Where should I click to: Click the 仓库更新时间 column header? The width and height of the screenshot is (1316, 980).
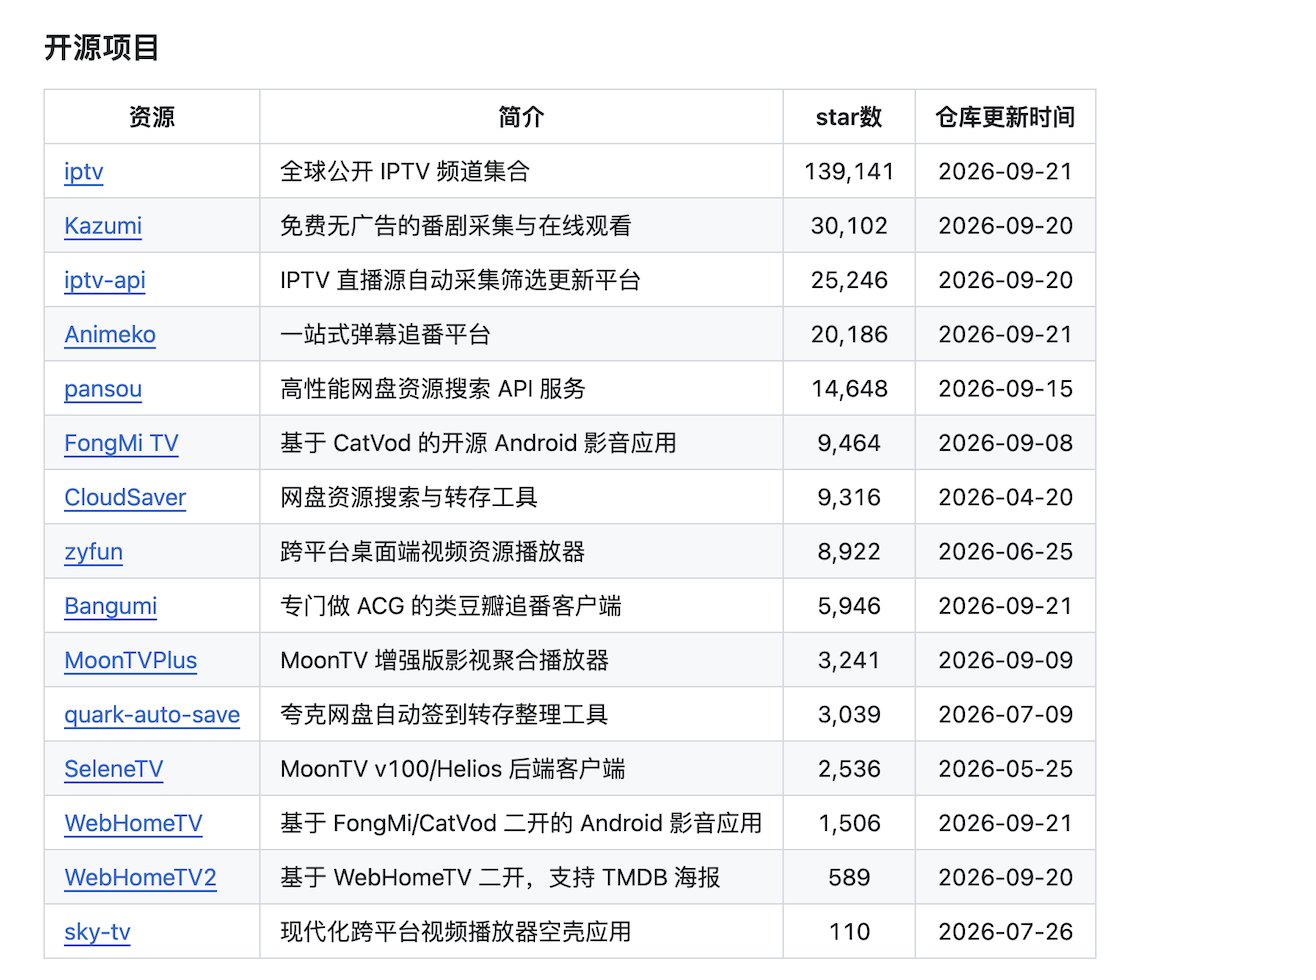[1005, 117]
